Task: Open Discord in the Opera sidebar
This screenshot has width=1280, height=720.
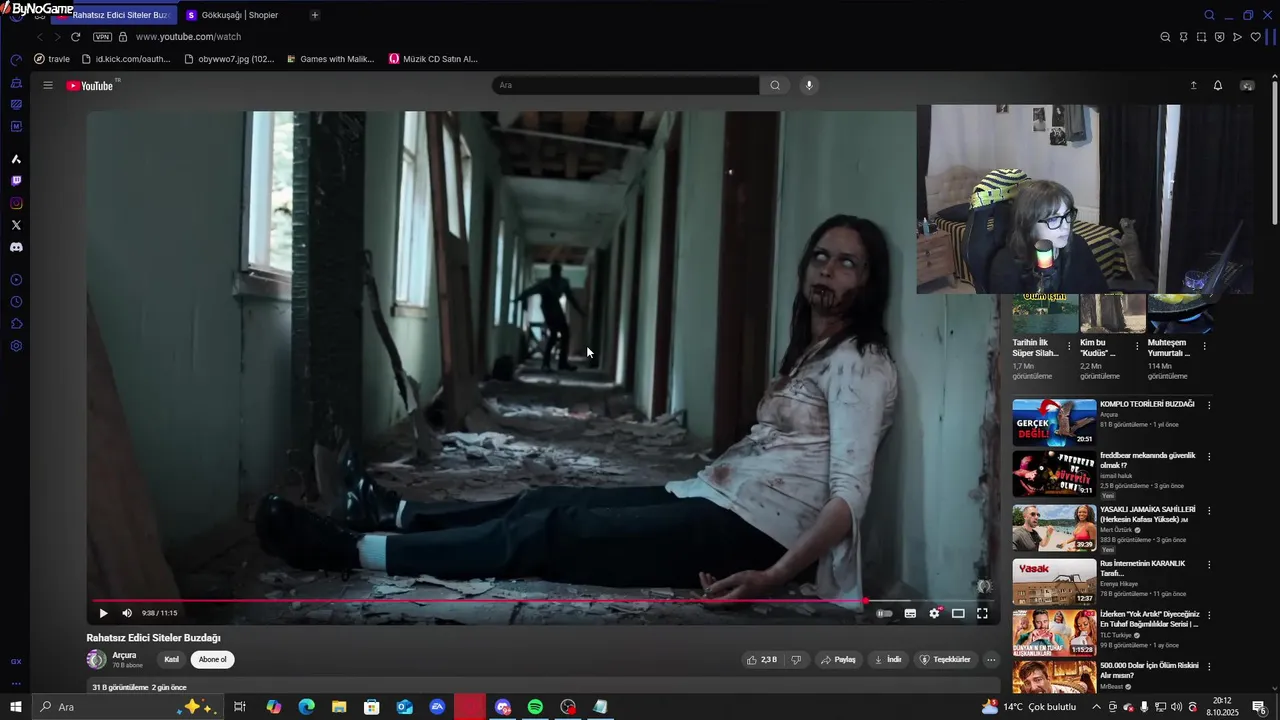Action: coord(16,247)
